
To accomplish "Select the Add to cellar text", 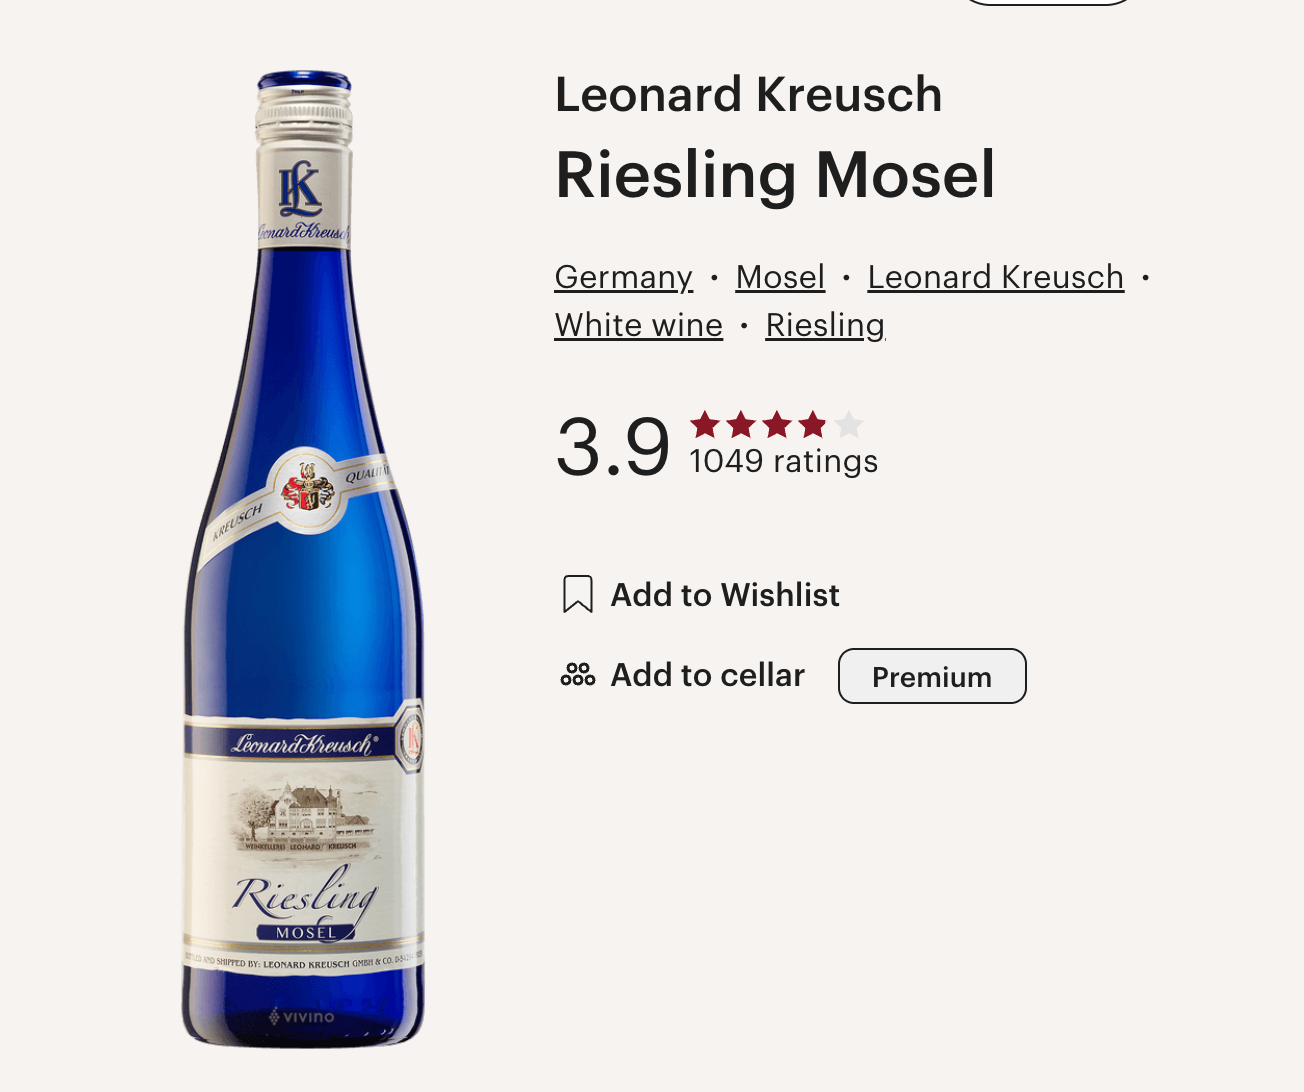I will point(707,675).
